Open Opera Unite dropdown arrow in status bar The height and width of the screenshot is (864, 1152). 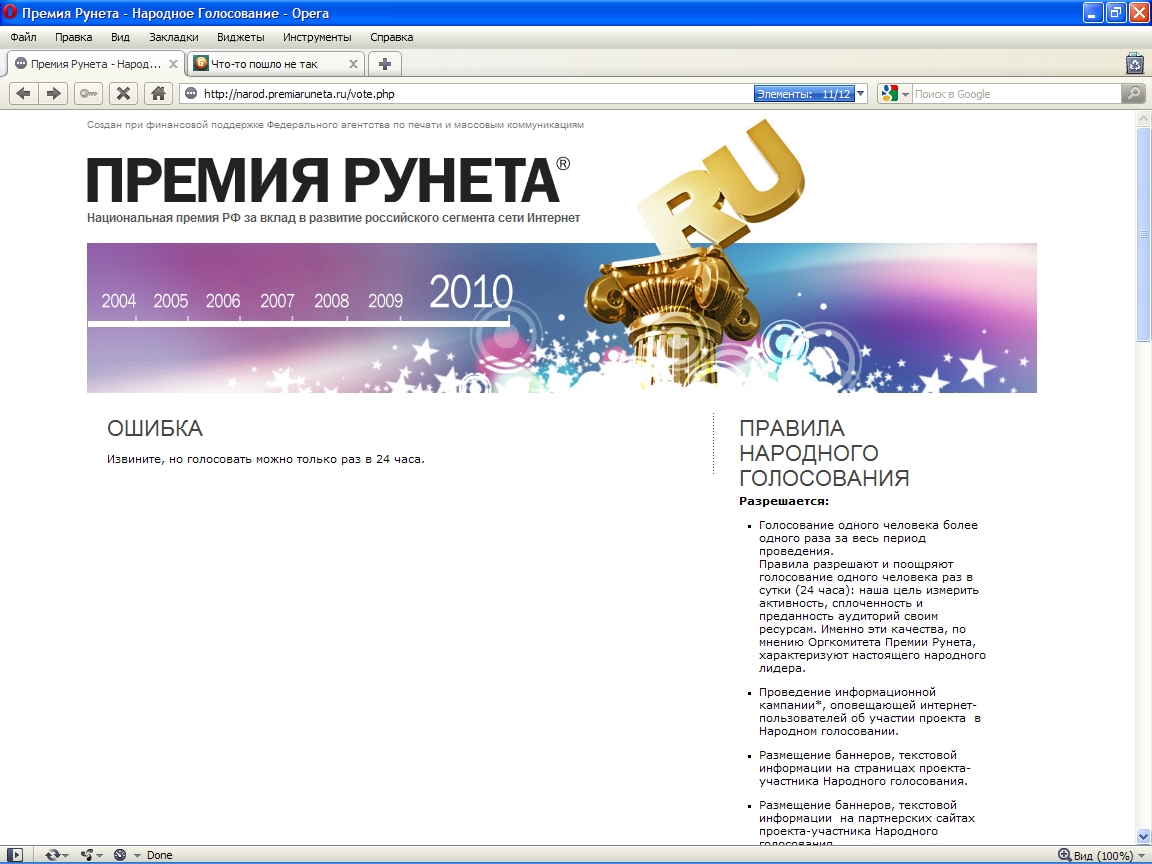99,855
